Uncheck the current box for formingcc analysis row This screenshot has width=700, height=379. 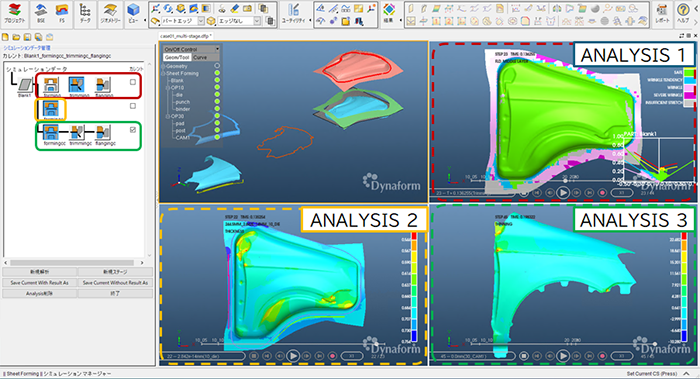[x=133, y=129]
